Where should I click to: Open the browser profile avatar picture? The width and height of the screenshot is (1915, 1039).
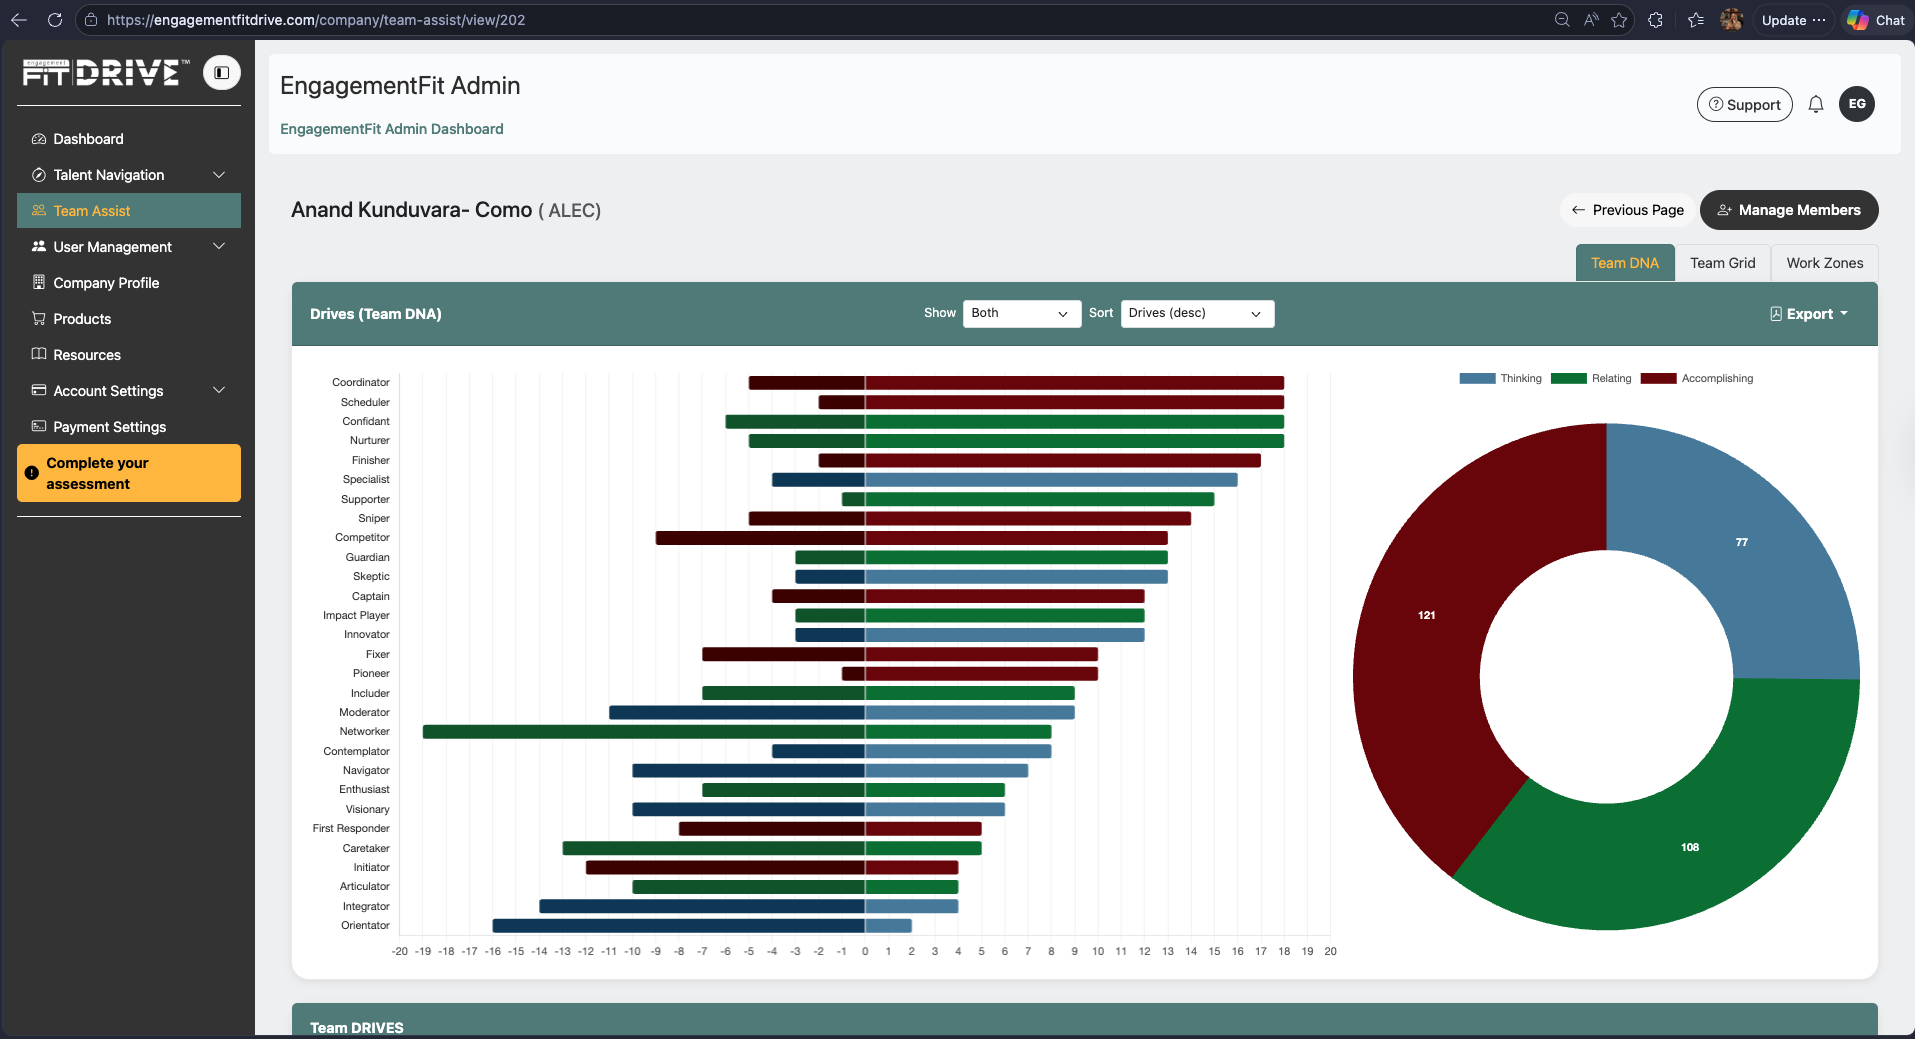1732,20
